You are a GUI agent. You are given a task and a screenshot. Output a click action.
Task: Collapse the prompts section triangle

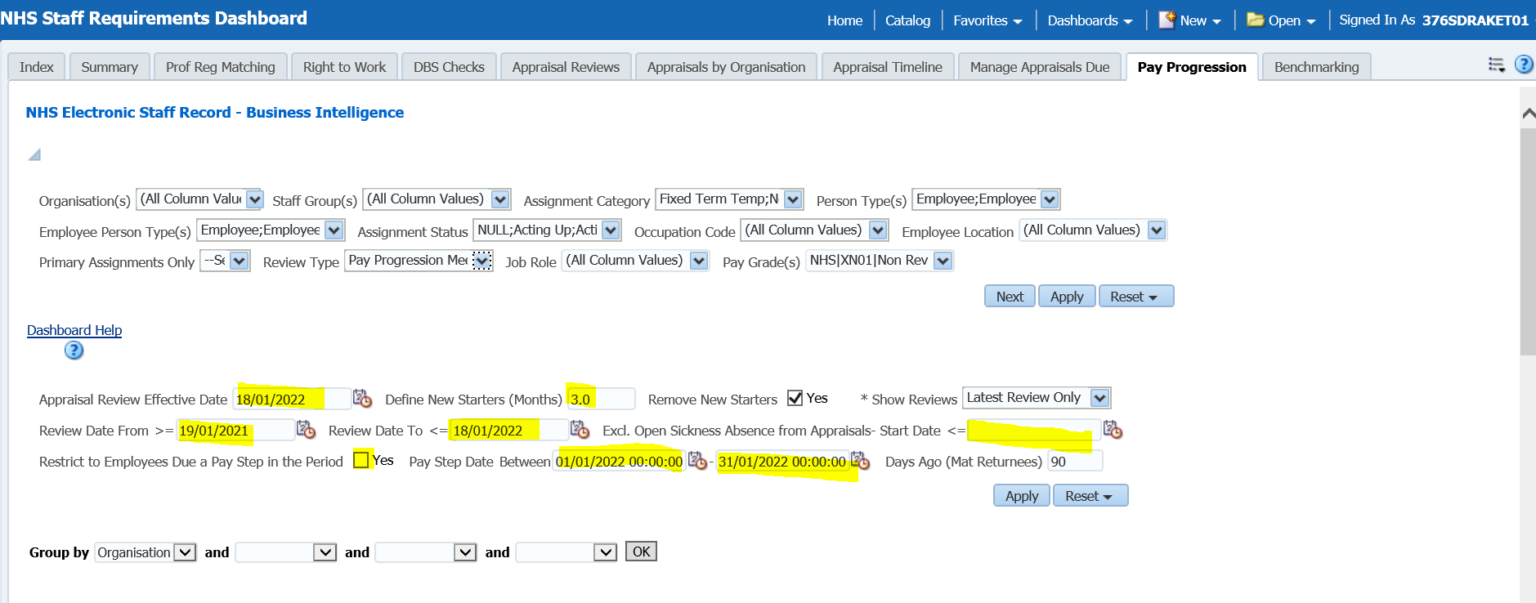[x=34, y=155]
